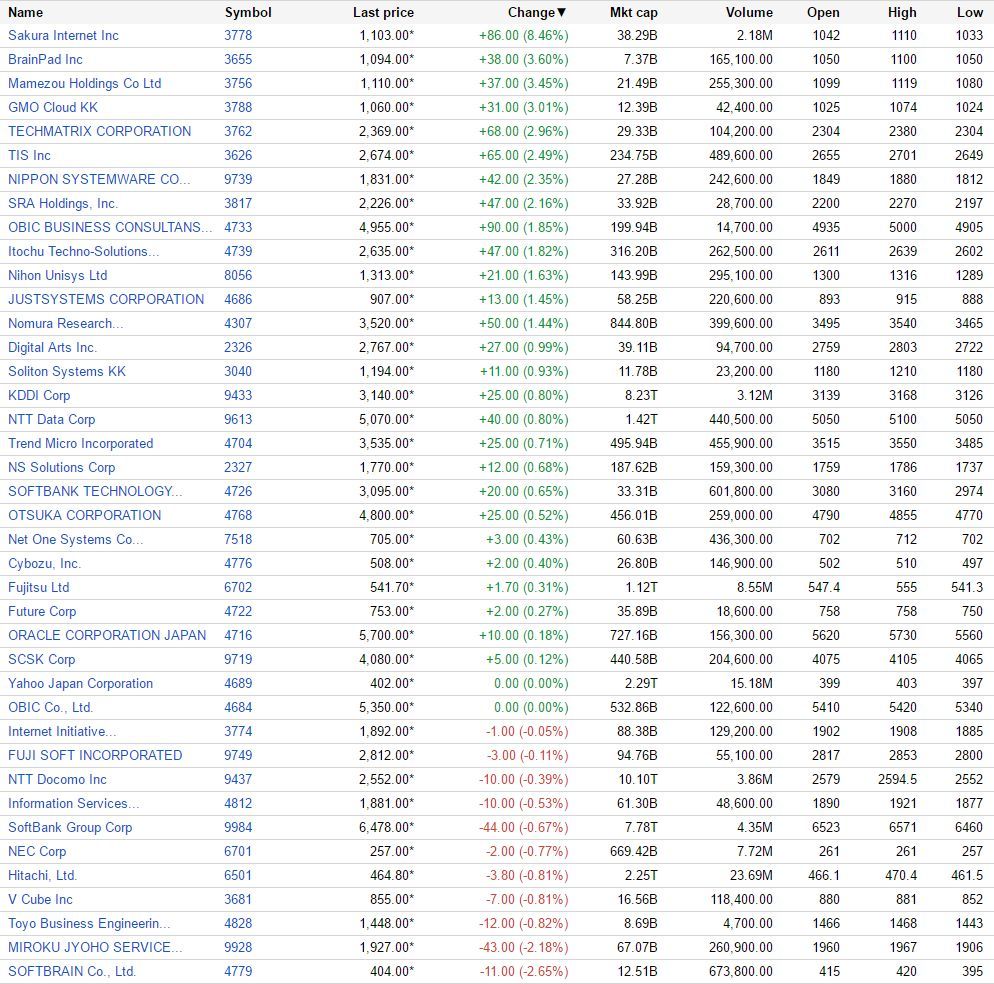
Task: Open Cybozu, Inc. link
Action: click(x=44, y=564)
